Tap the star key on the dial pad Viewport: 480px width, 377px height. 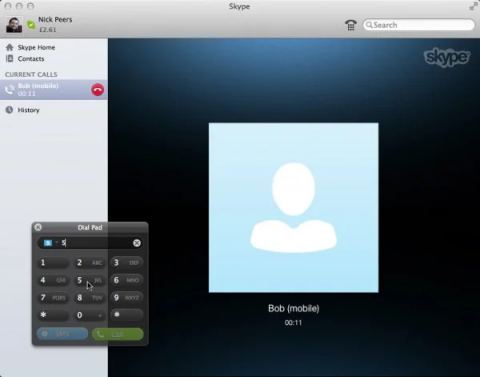53,315
